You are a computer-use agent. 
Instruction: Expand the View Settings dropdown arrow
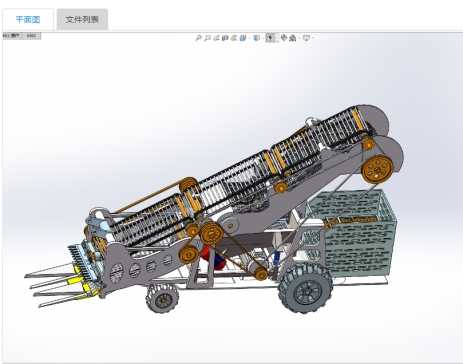pyautogui.click(x=313, y=38)
